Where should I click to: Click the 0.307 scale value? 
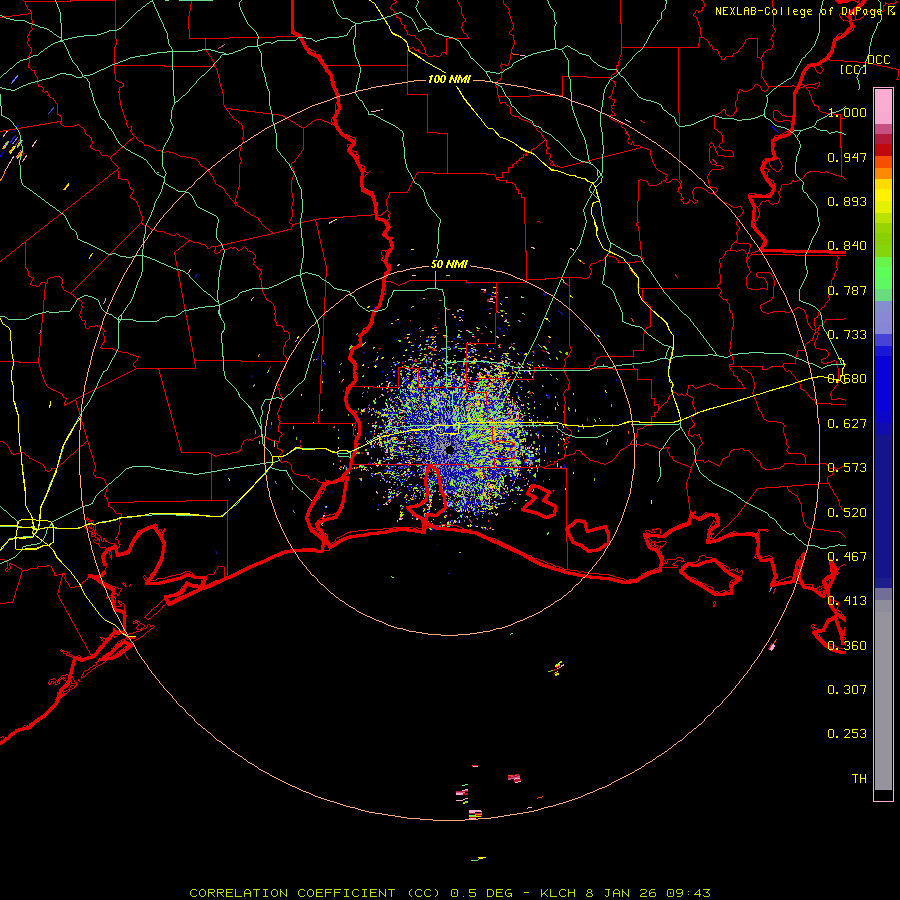click(847, 690)
